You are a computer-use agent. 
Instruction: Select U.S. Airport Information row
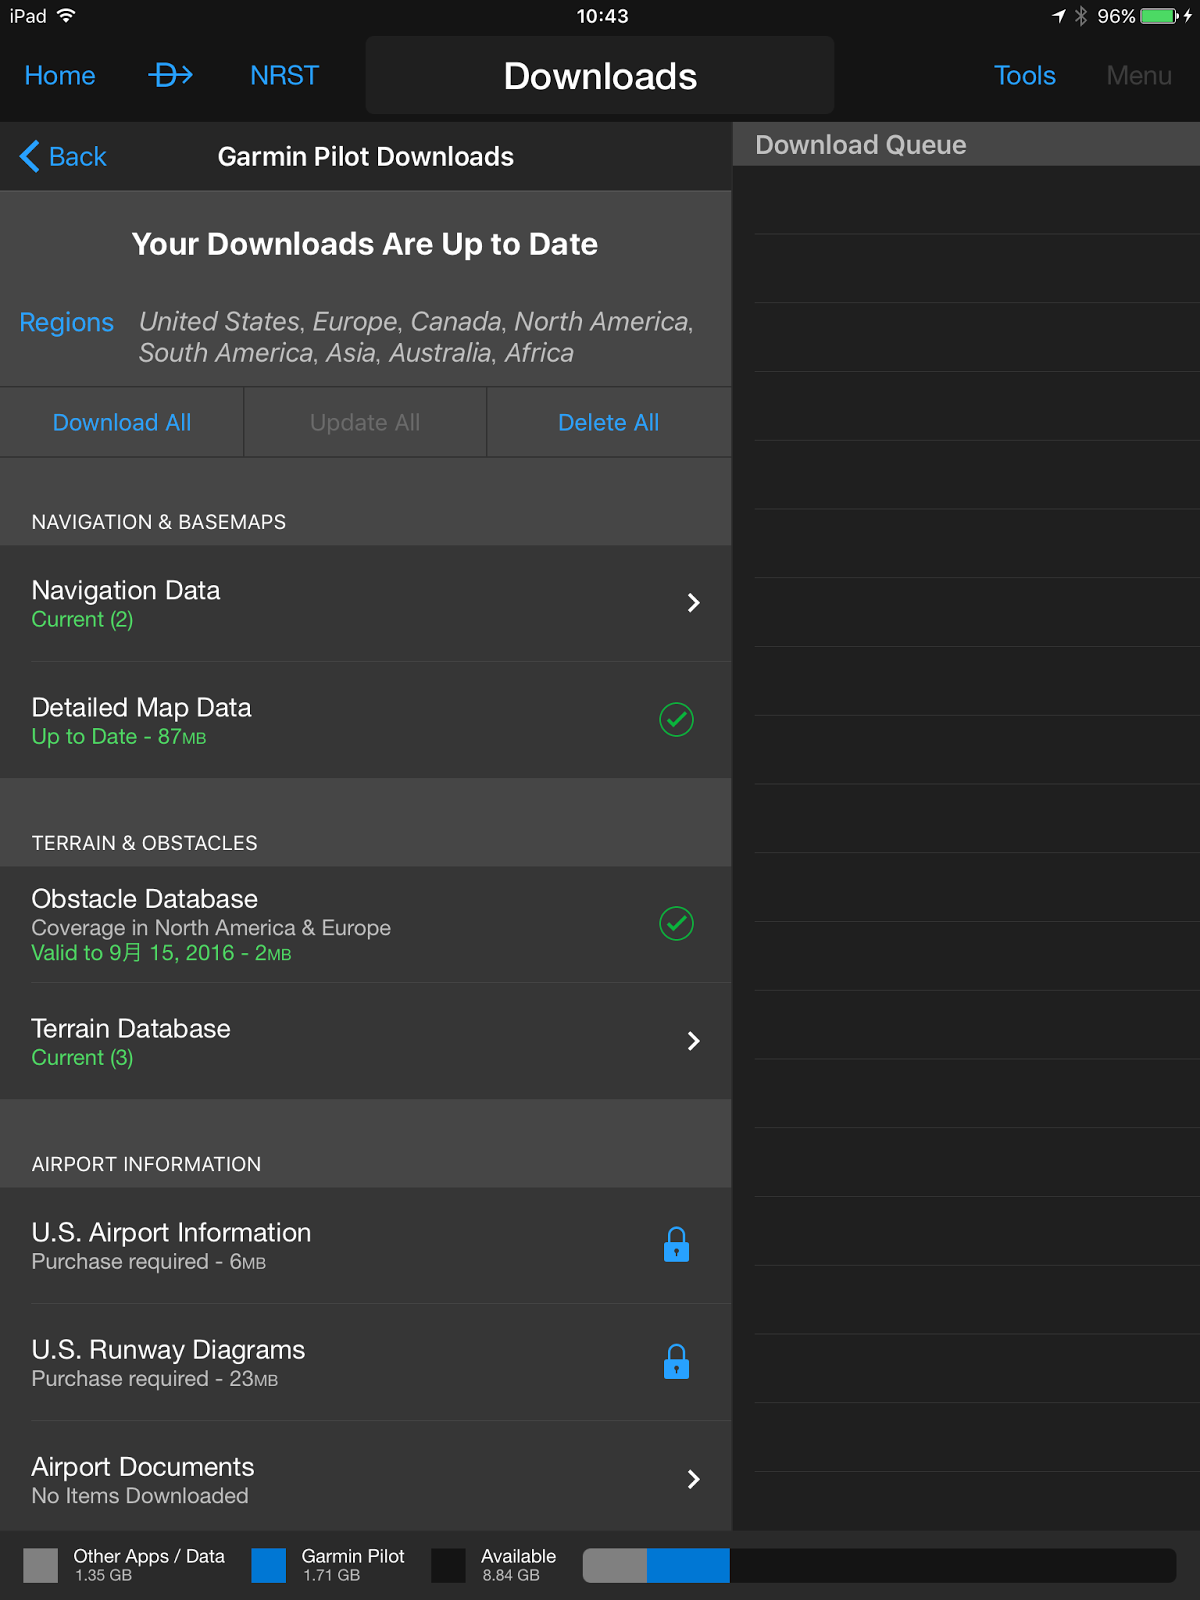(366, 1245)
